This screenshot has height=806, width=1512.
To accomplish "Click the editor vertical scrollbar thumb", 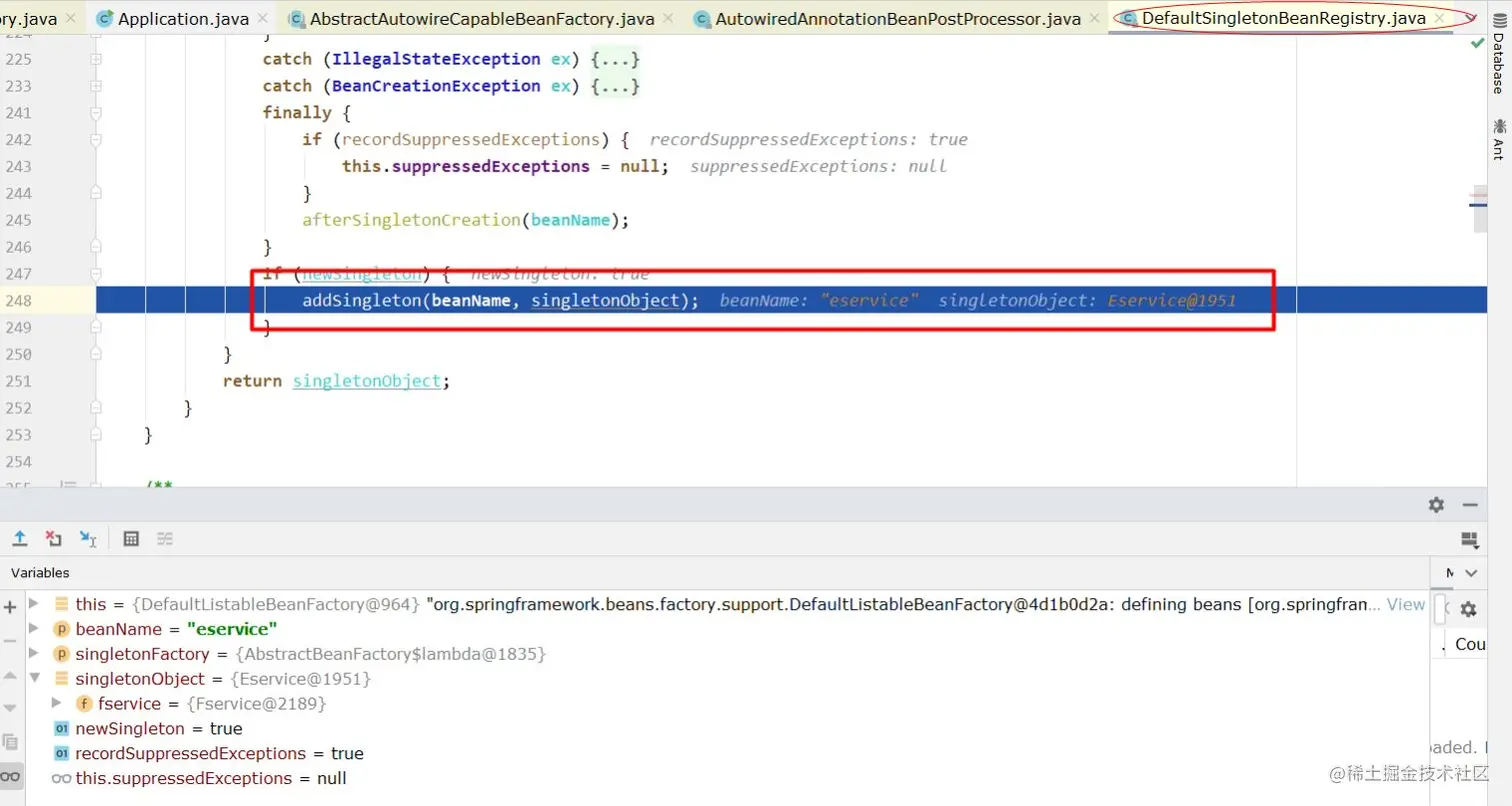I will (x=1479, y=210).
